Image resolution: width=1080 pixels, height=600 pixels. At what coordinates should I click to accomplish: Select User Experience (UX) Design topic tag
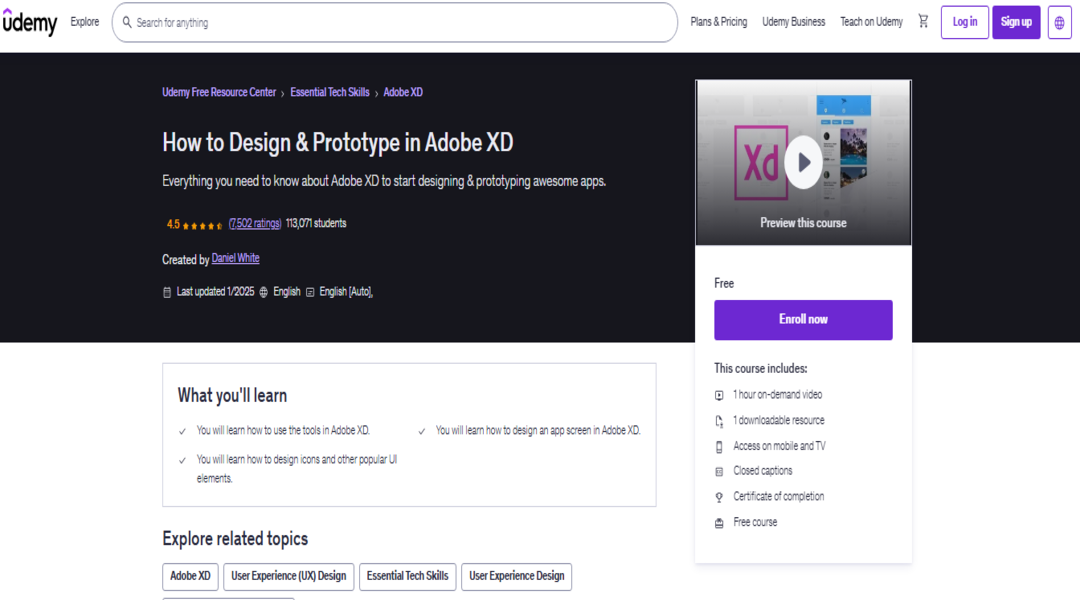click(x=289, y=577)
